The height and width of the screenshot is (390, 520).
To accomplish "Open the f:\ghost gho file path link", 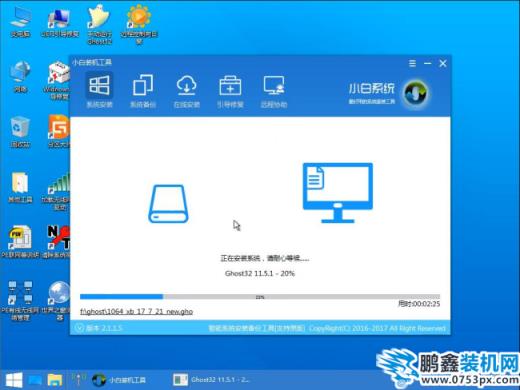I will coord(136,312).
